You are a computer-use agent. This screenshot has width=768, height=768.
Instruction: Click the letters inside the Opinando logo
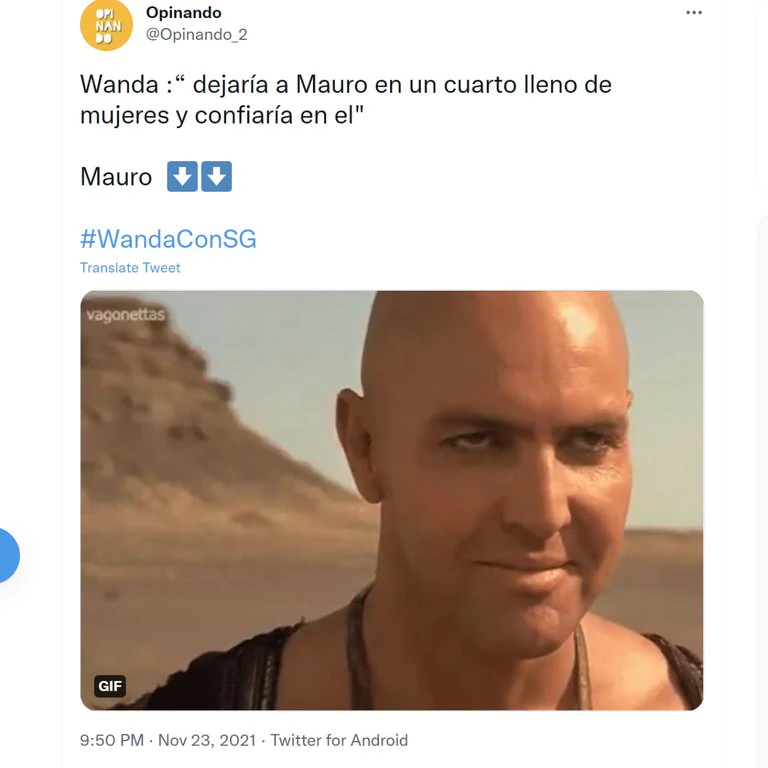pos(108,25)
